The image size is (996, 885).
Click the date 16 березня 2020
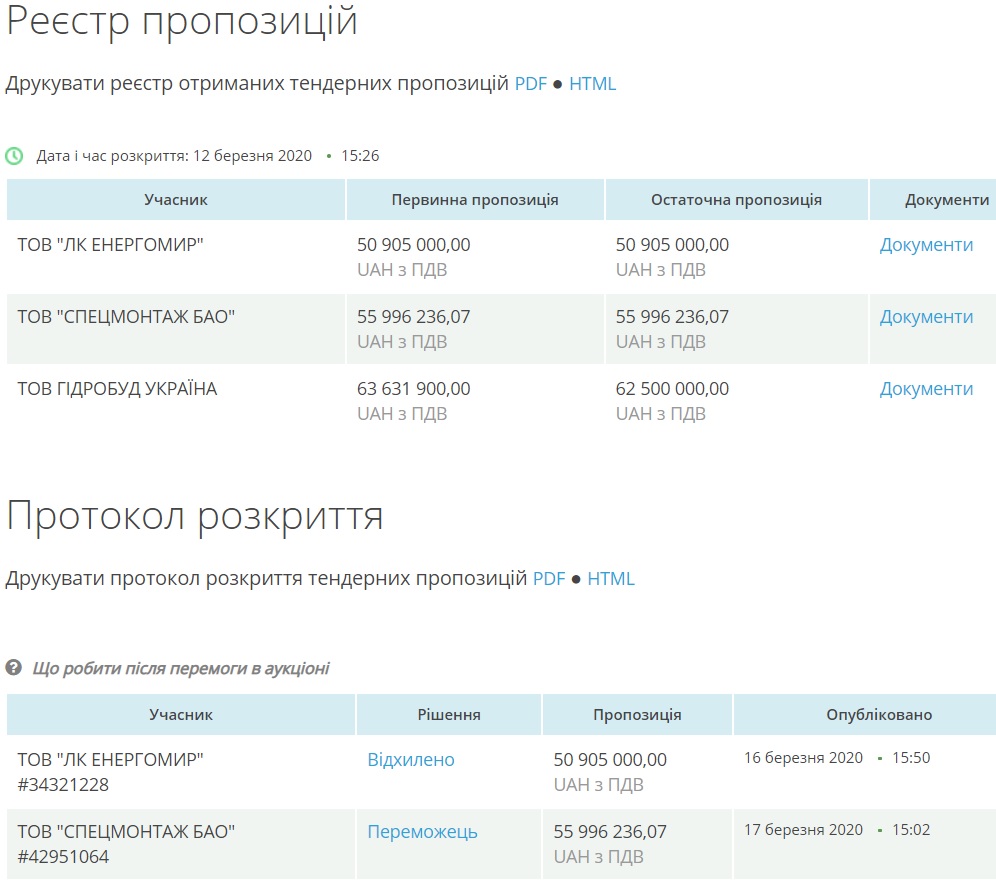[804, 758]
